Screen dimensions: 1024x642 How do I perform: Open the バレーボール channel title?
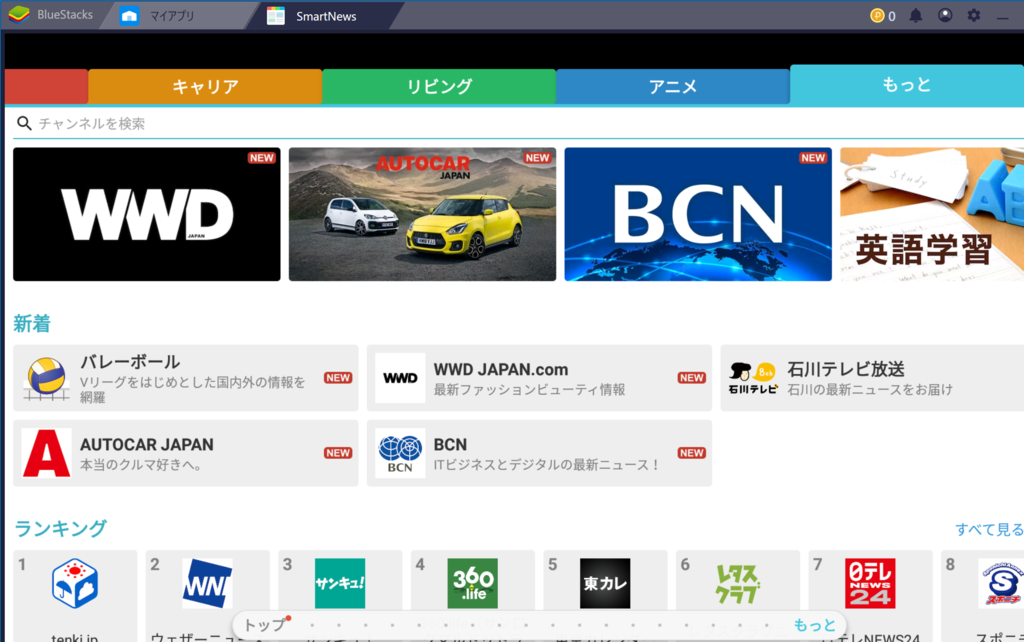(x=130, y=361)
